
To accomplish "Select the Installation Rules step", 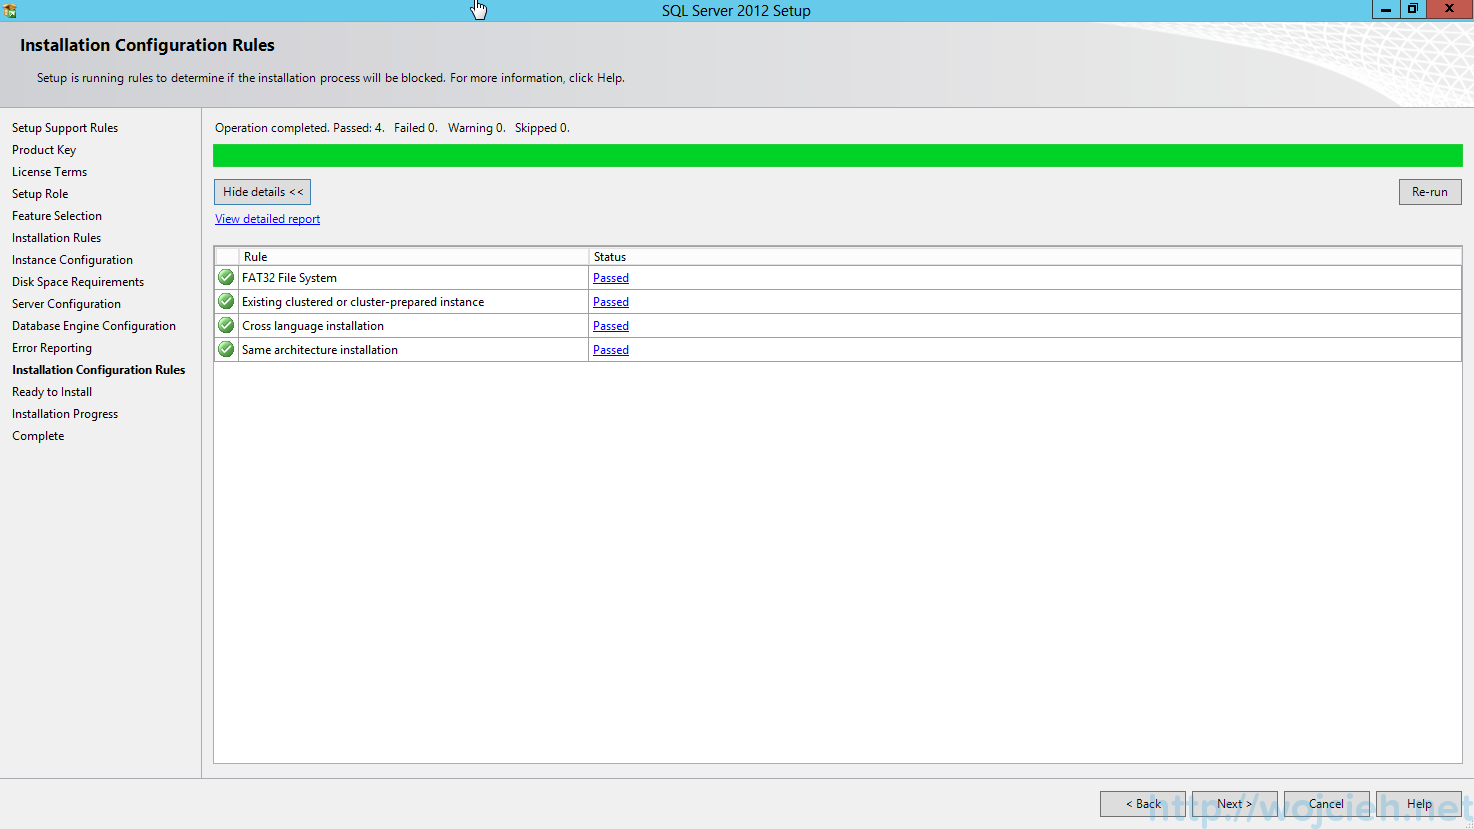I will [x=56, y=238].
